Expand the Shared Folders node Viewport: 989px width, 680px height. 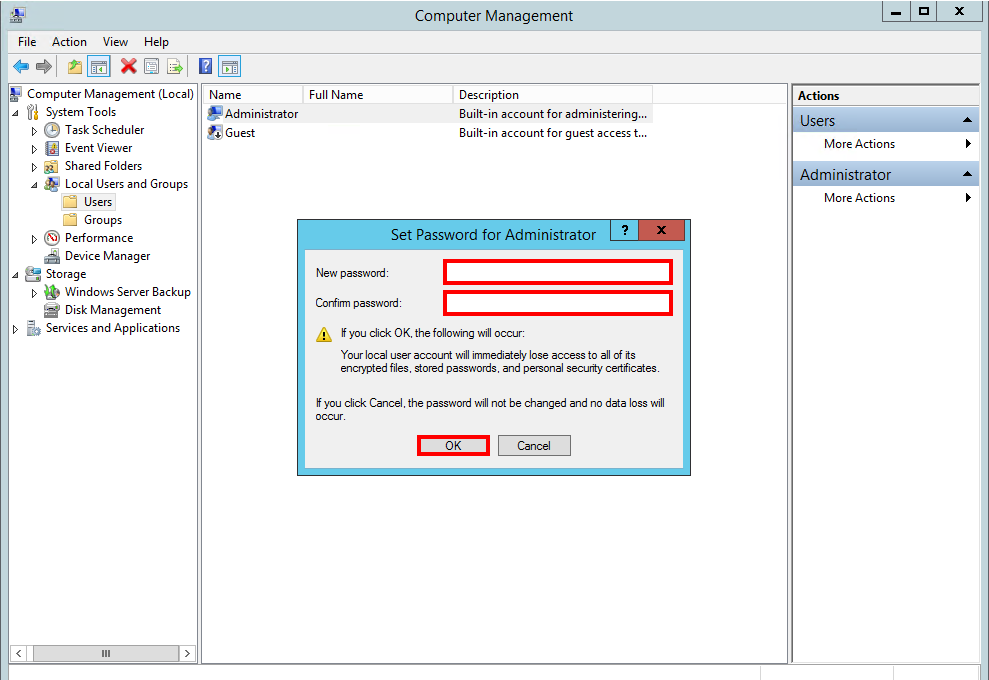[34, 167]
